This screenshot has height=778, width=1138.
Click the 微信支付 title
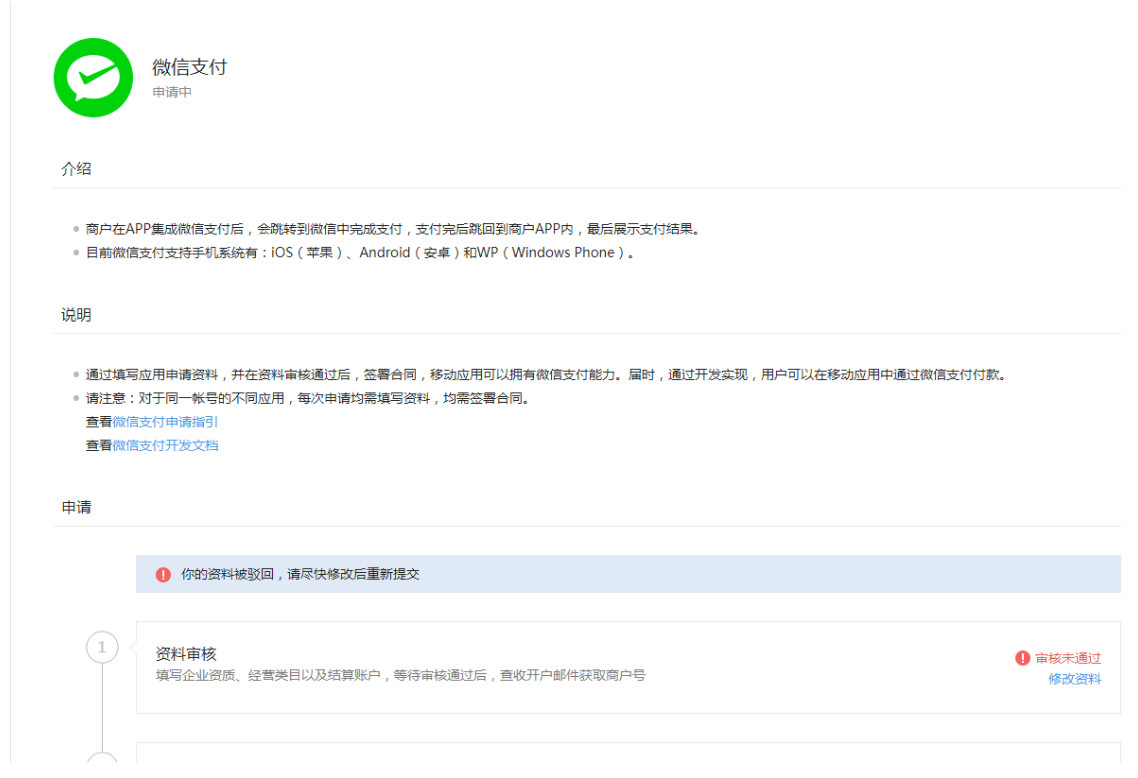coord(189,67)
